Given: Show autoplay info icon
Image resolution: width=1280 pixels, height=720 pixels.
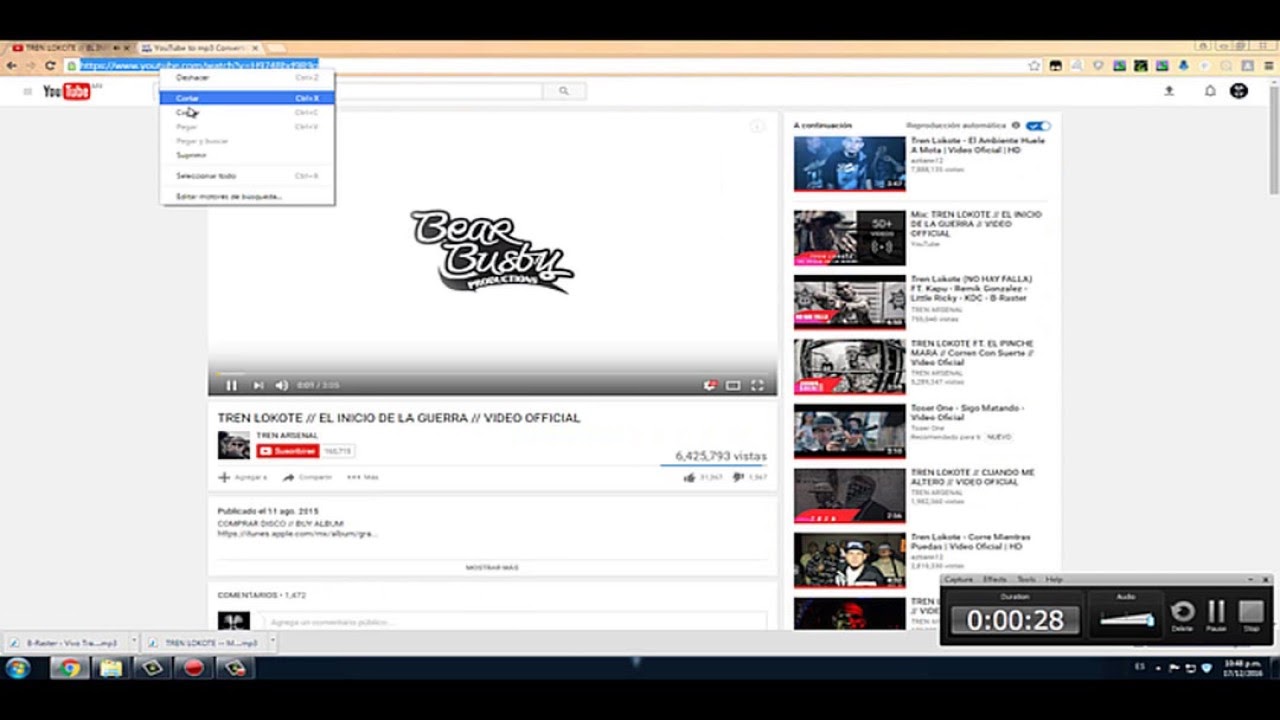Looking at the screenshot, I should 1016,126.
